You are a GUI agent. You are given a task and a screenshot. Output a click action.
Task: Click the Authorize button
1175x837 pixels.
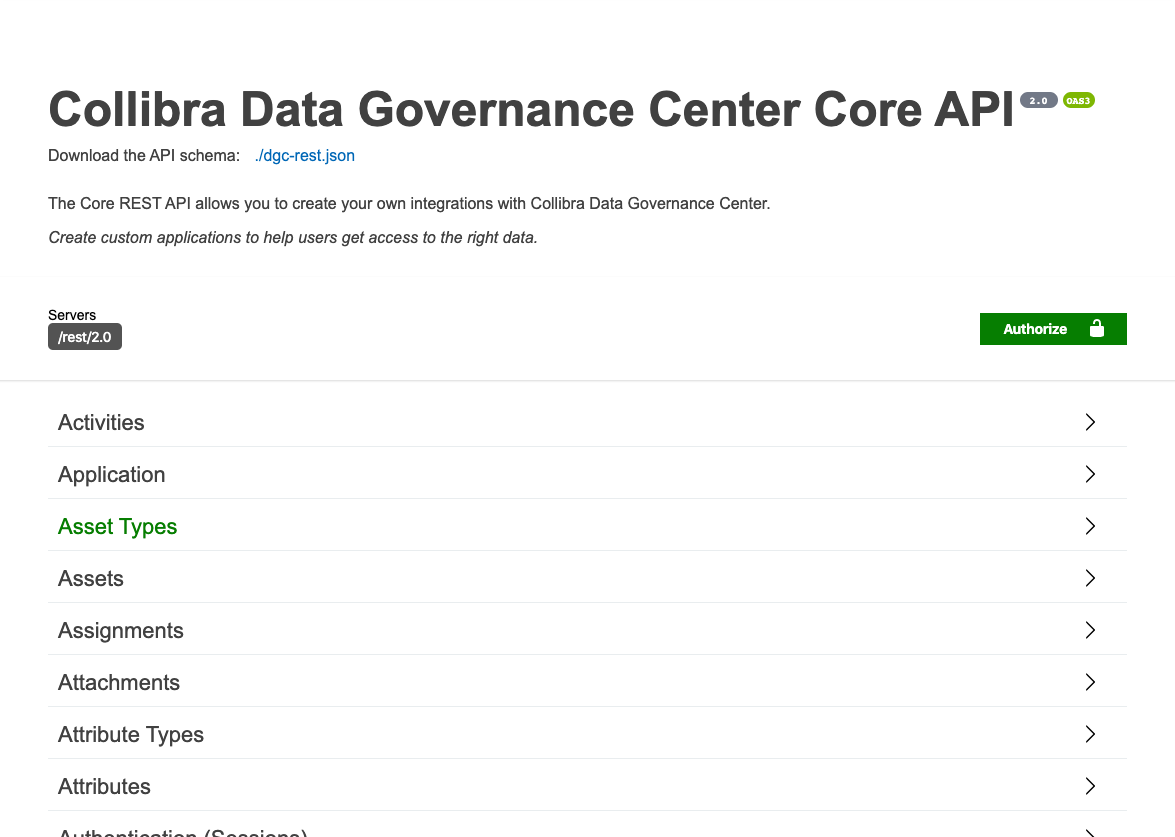[1053, 329]
